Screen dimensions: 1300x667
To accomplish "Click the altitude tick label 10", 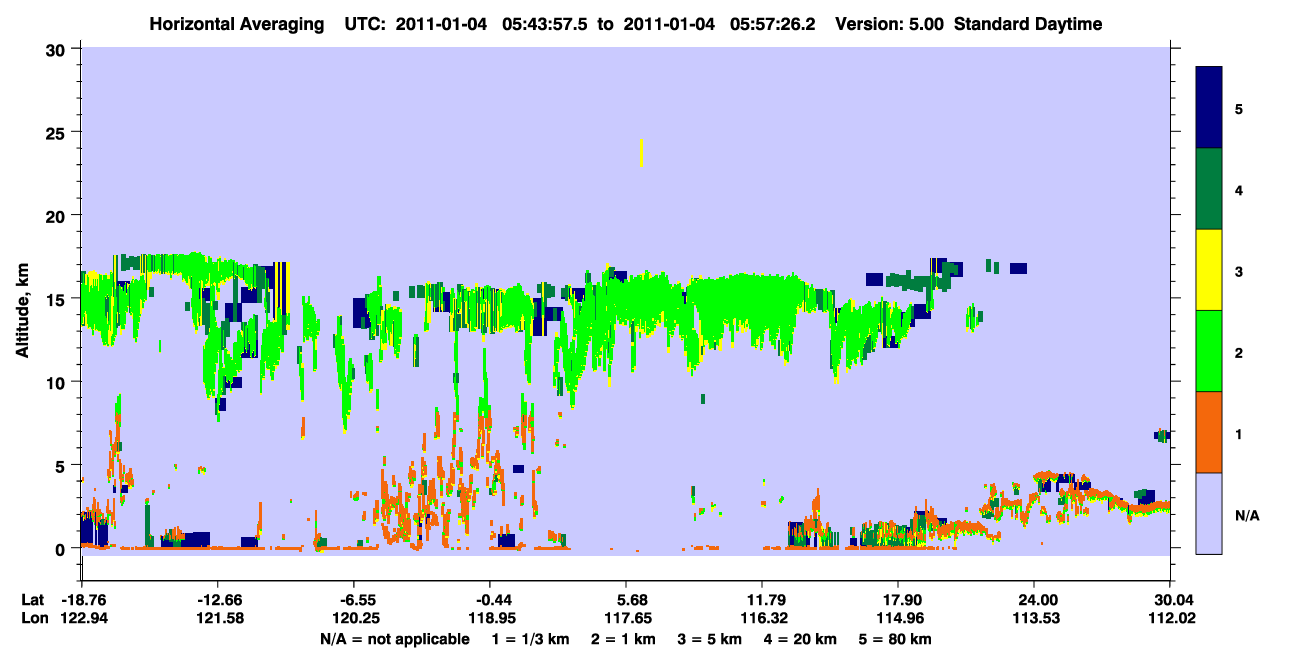I will 58,382.
